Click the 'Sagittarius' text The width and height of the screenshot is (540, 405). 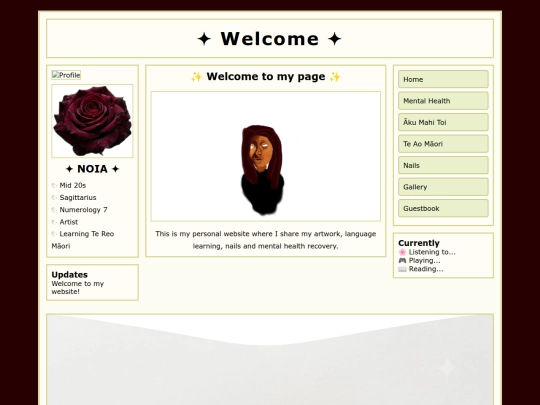tap(78, 198)
